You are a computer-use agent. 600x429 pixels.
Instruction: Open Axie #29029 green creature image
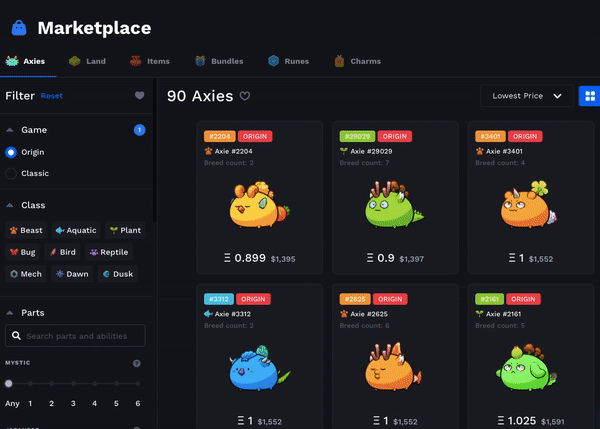click(394, 205)
